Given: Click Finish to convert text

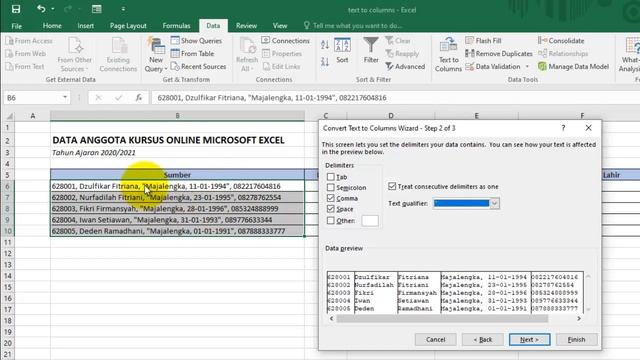Looking at the screenshot, I should [x=576, y=339].
